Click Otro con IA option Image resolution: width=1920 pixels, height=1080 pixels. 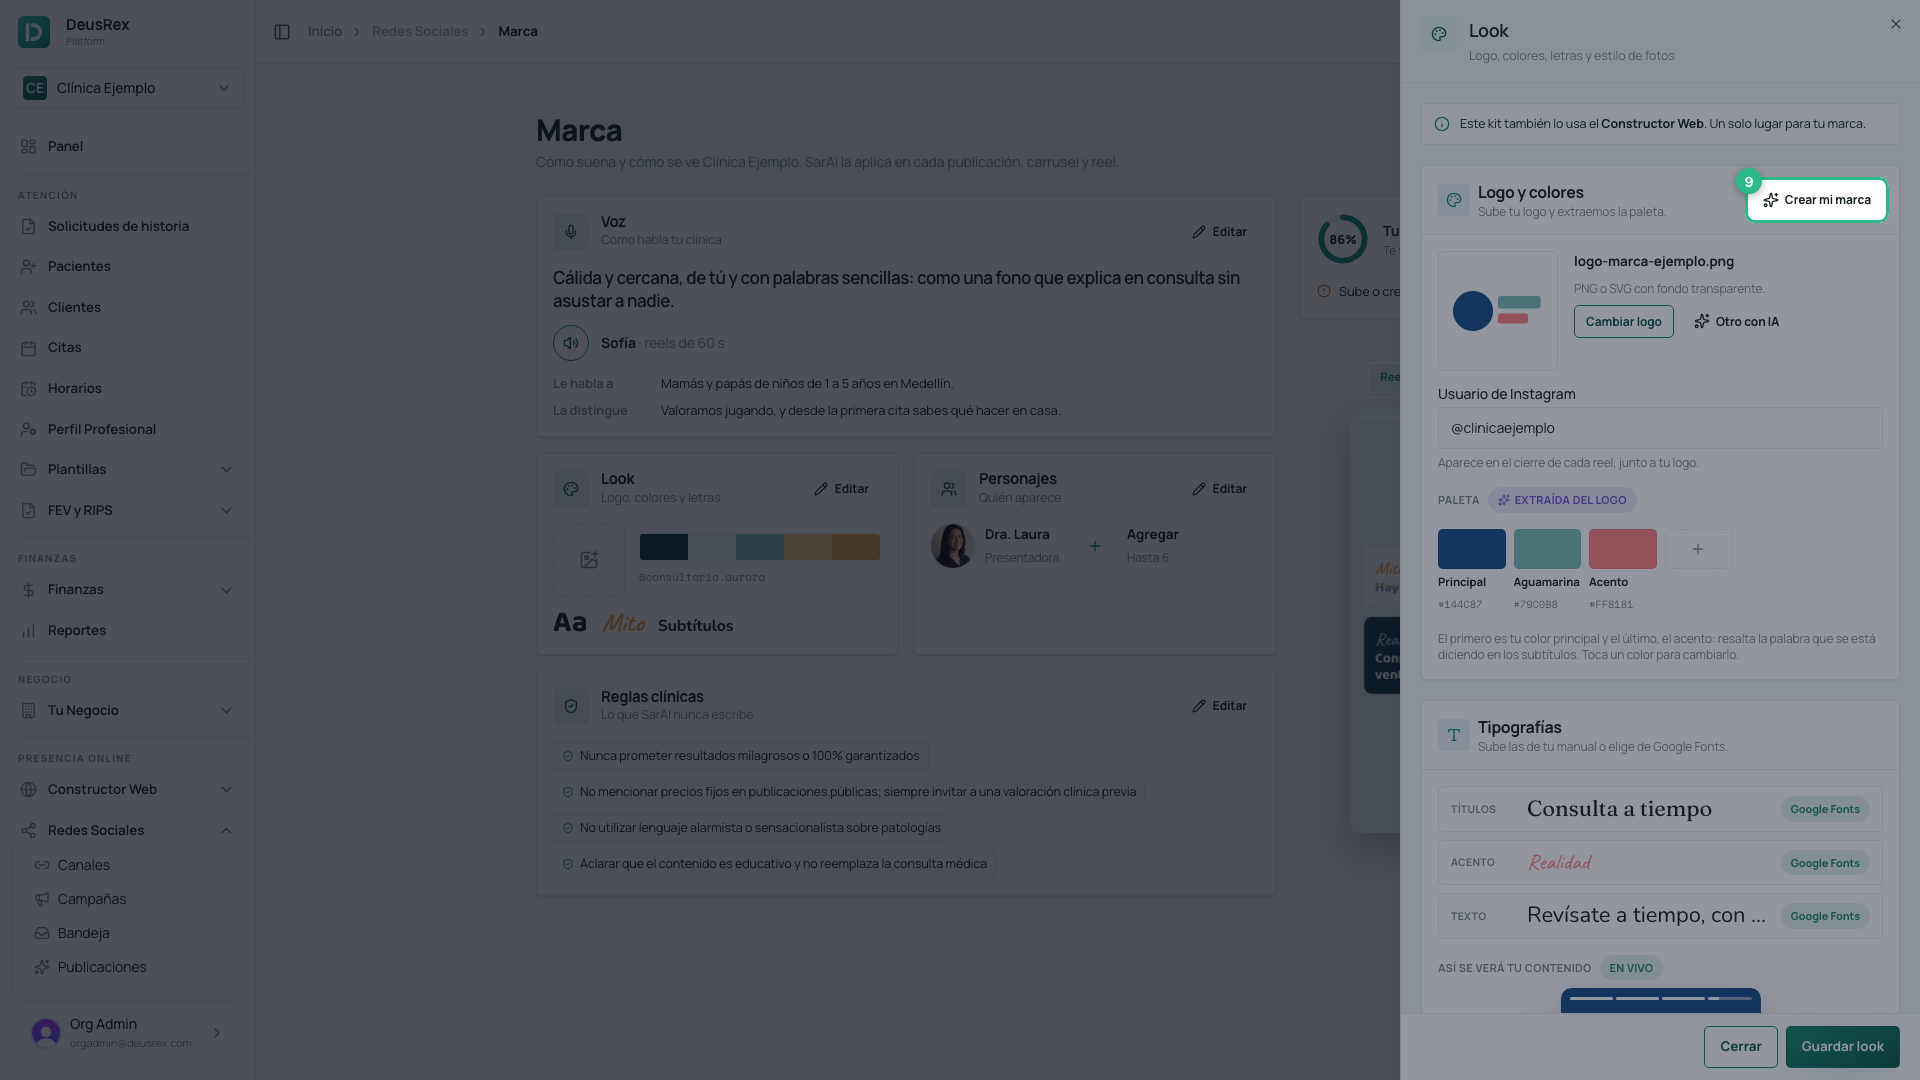point(1736,322)
